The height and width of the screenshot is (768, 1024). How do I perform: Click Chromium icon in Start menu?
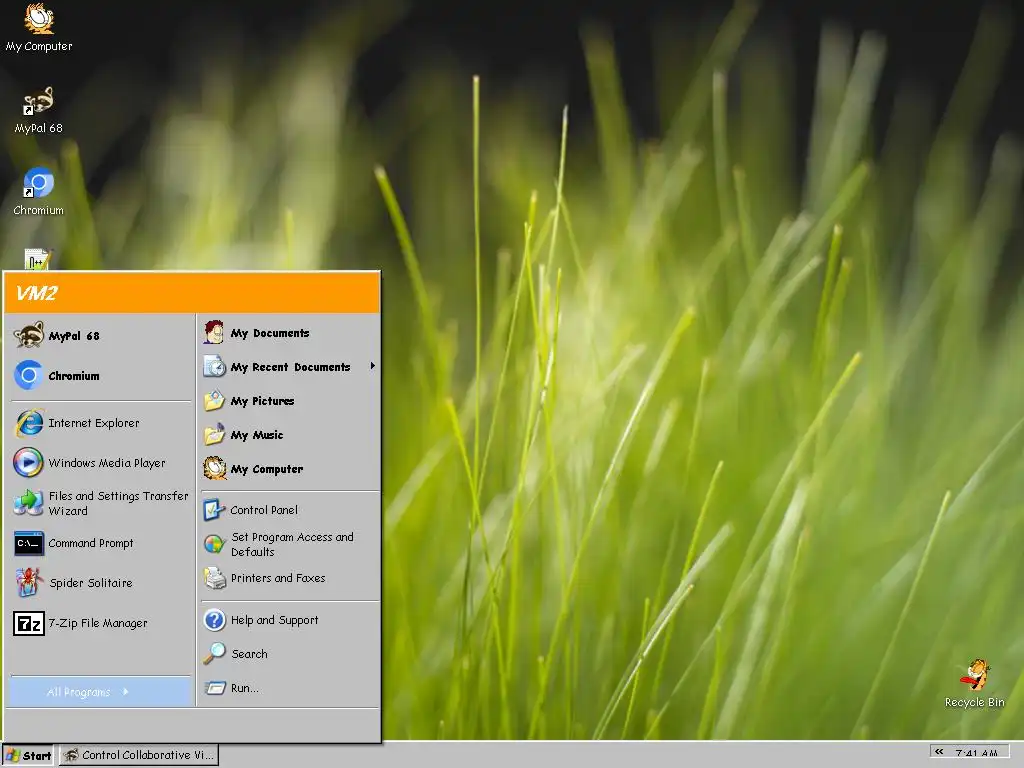point(29,375)
